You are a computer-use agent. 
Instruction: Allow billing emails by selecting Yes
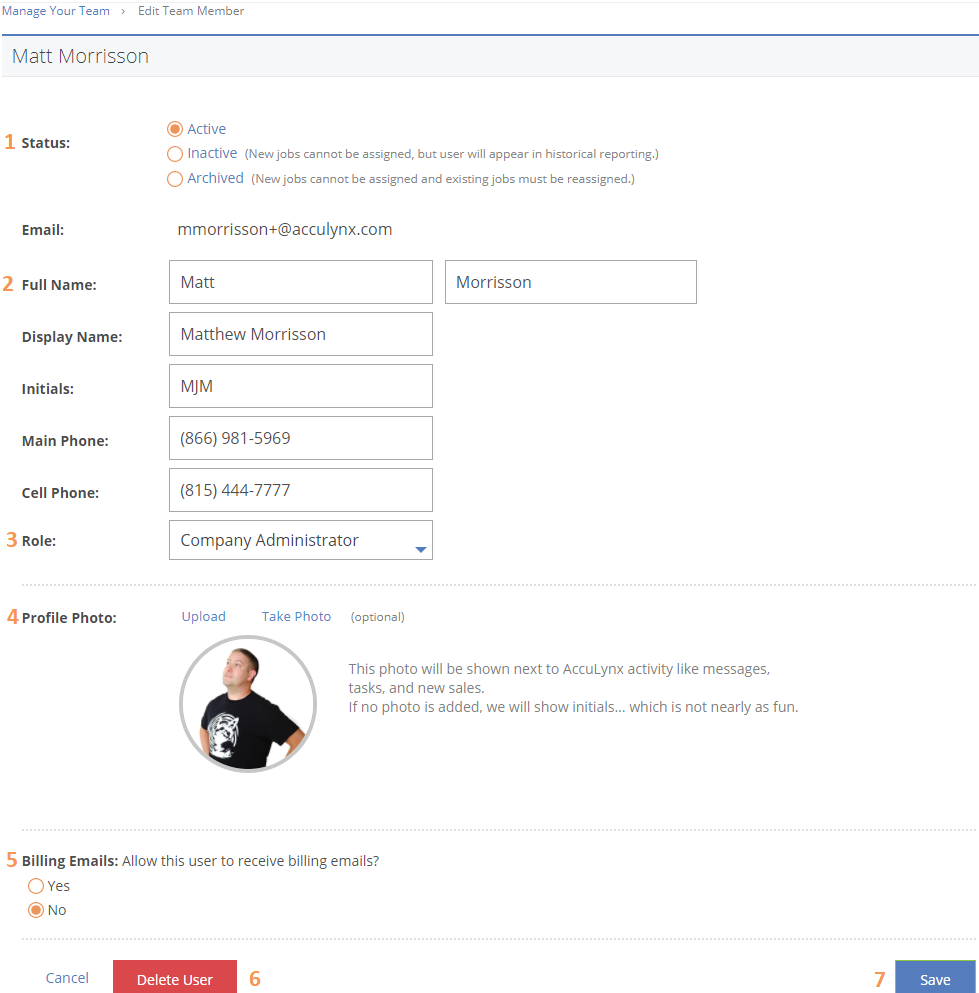36,886
